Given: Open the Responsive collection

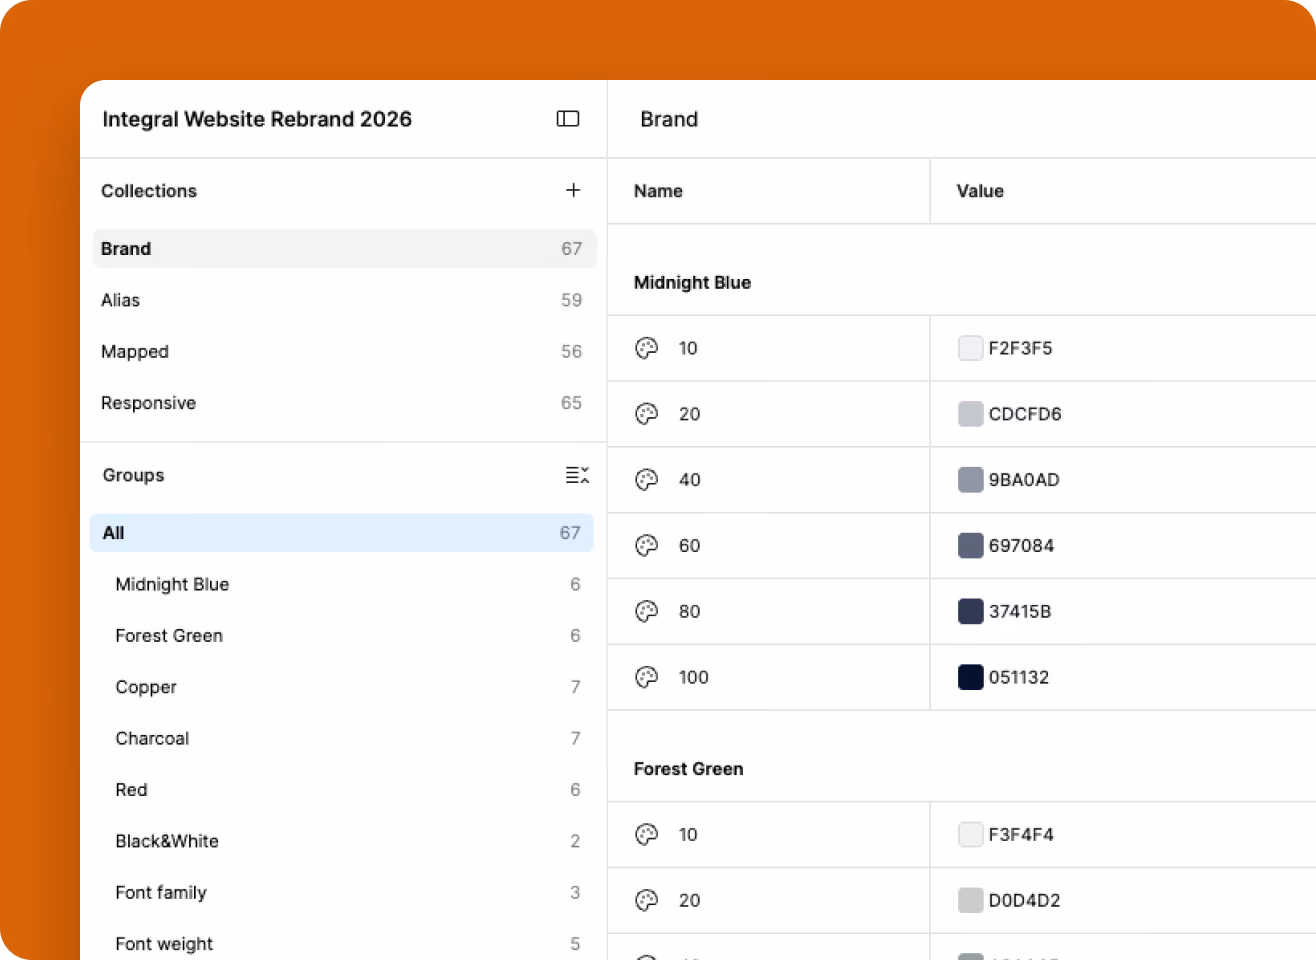Looking at the screenshot, I should [x=344, y=403].
